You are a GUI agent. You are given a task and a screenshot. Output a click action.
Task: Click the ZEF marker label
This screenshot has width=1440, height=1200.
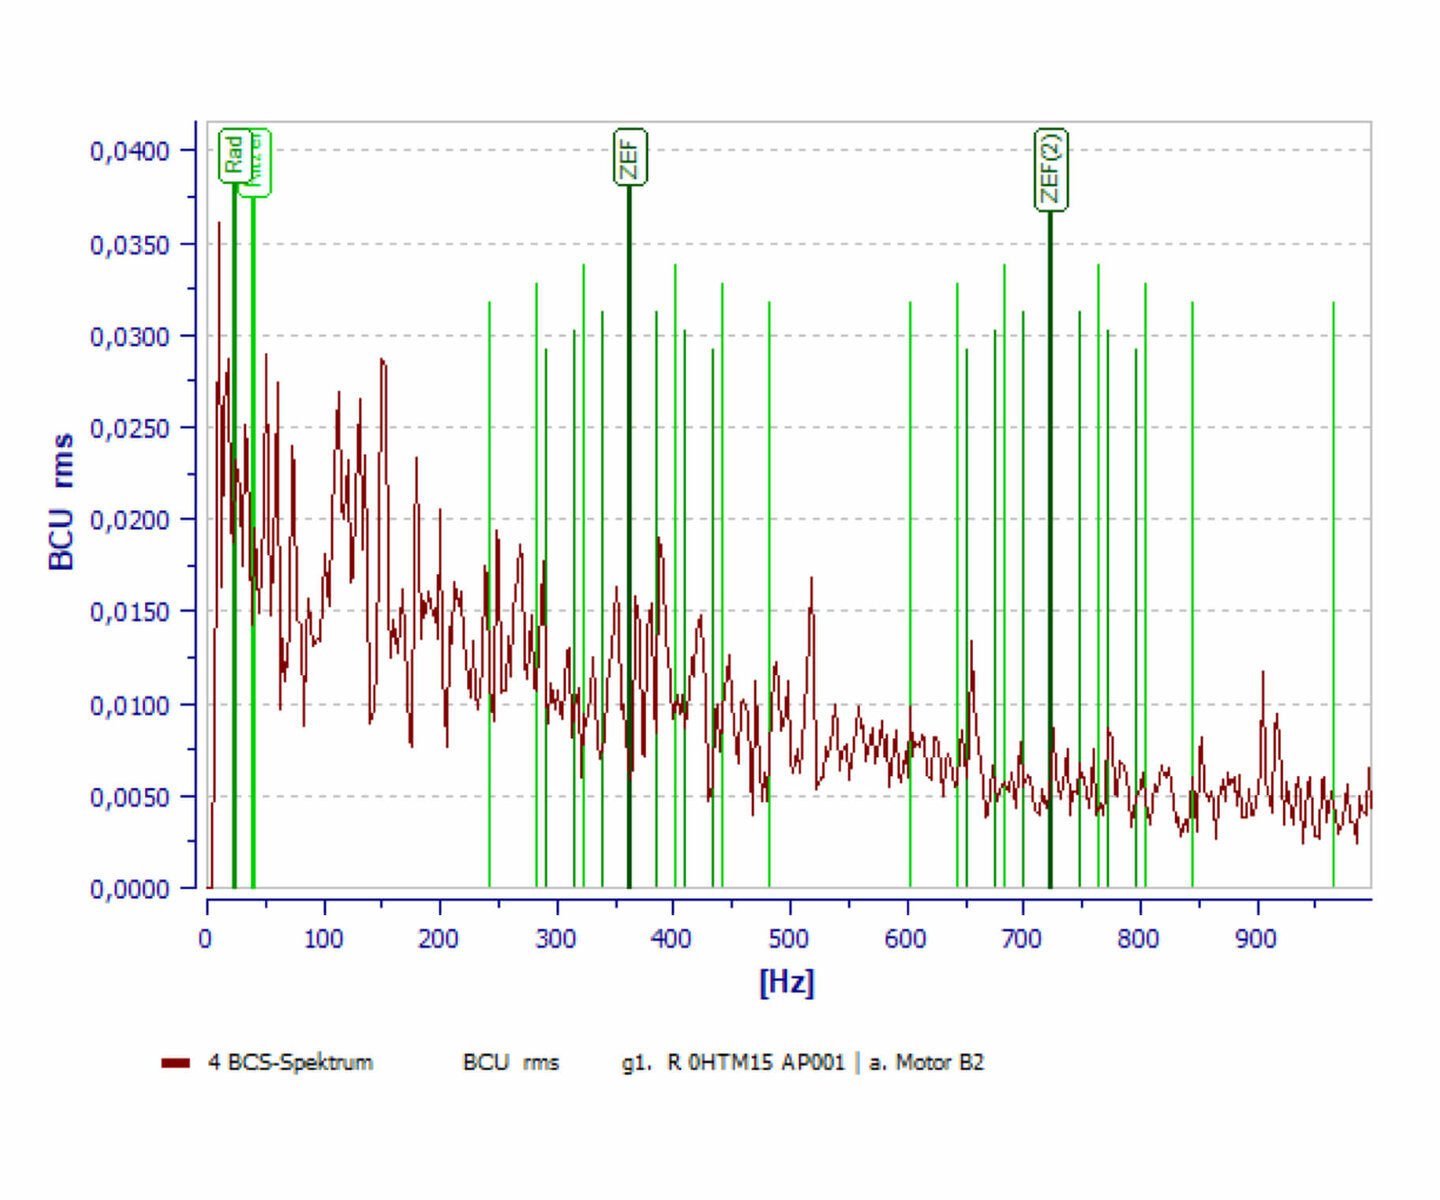[x=630, y=157]
